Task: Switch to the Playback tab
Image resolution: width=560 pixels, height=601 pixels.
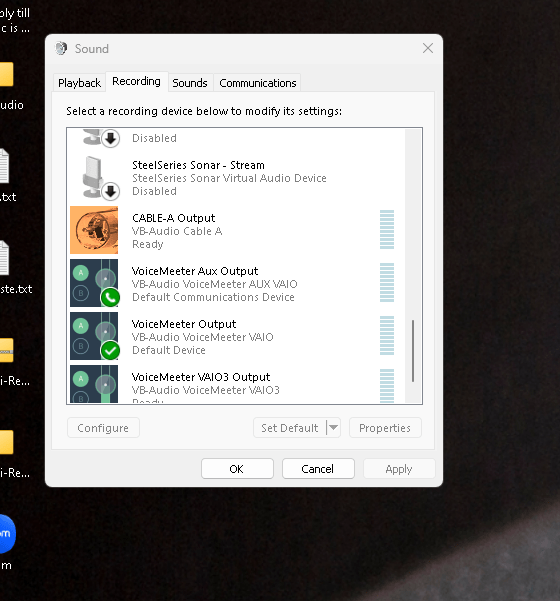Action: (79, 83)
